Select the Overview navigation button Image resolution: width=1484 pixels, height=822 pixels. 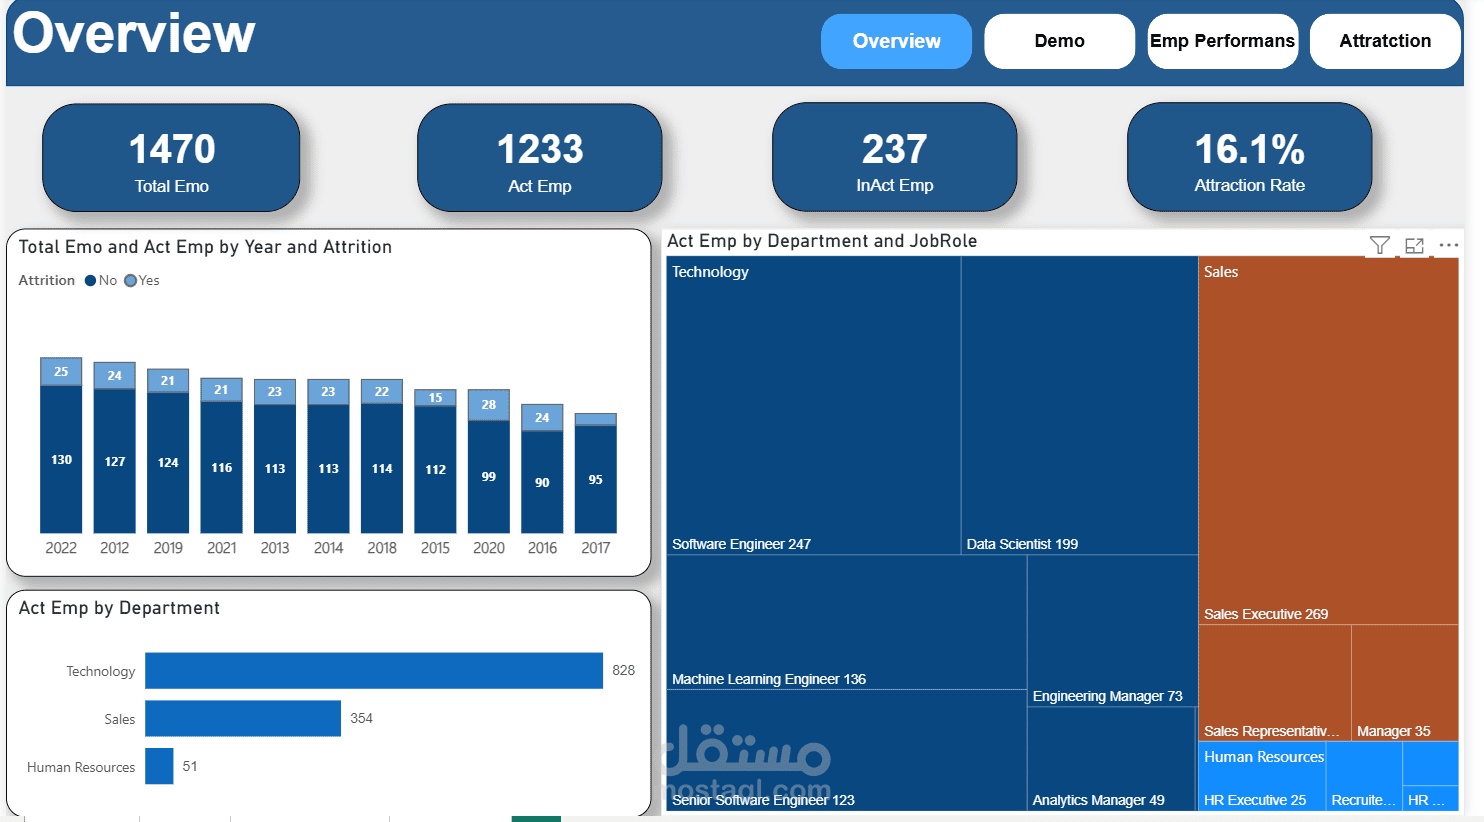pyautogui.click(x=896, y=40)
